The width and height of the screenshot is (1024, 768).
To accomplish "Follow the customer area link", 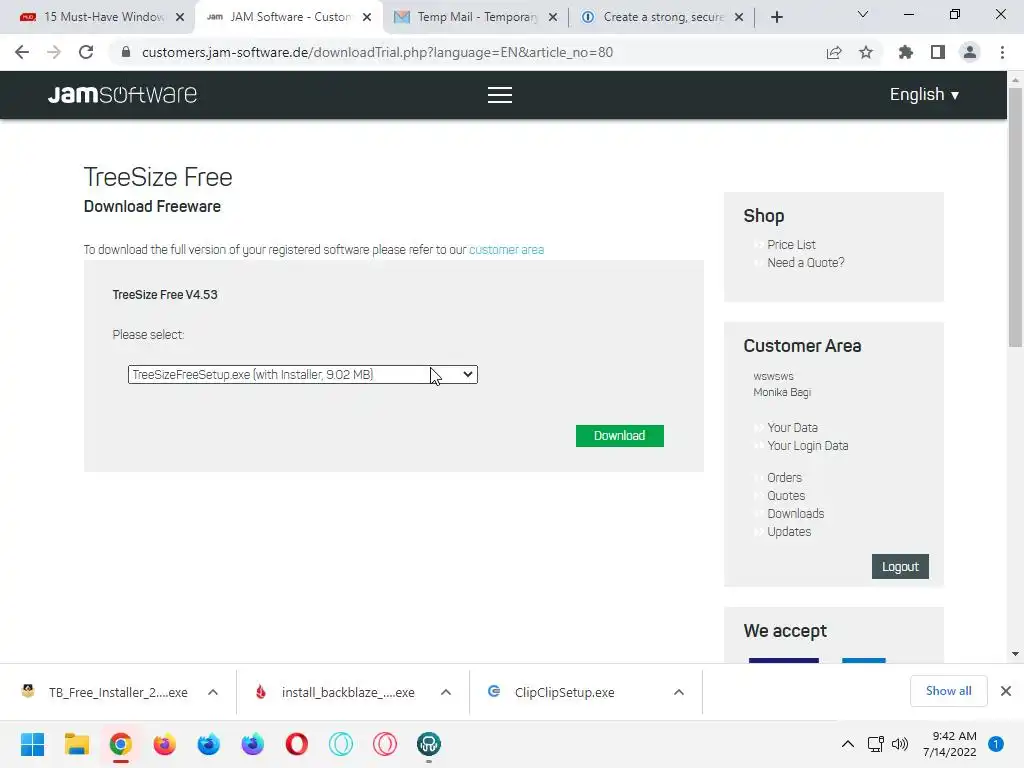I will 506,249.
